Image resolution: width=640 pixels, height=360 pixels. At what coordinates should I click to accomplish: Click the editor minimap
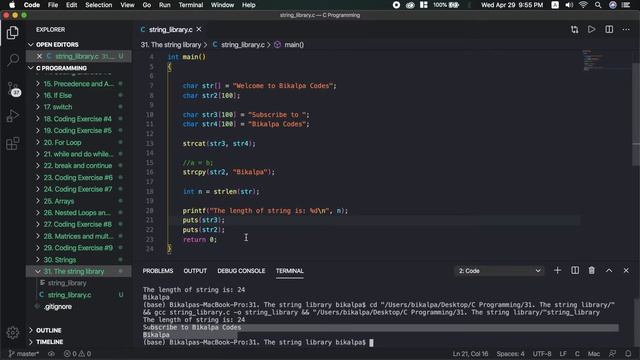pos(593,60)
